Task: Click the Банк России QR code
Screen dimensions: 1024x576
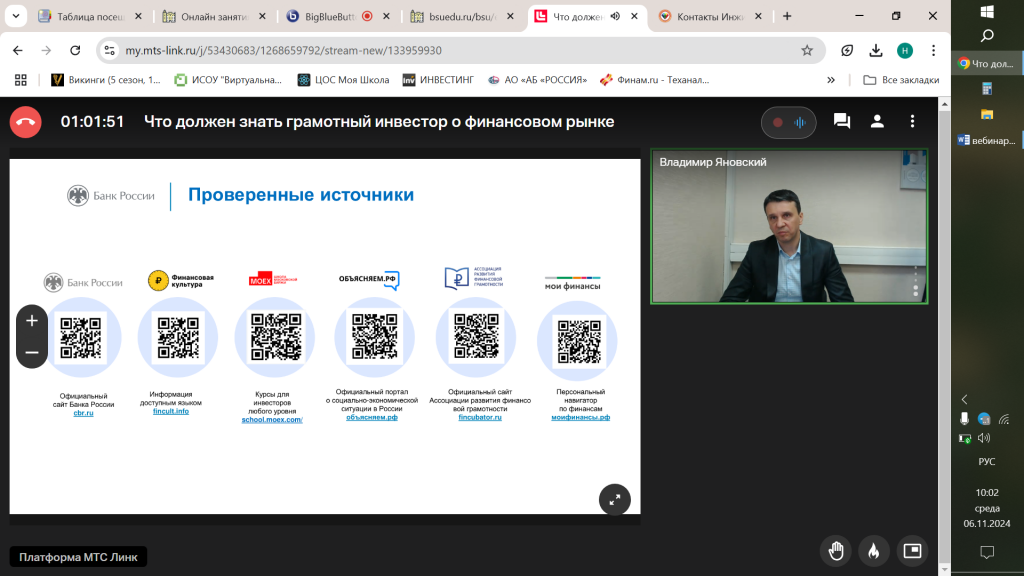Action: tap(81, 338)
